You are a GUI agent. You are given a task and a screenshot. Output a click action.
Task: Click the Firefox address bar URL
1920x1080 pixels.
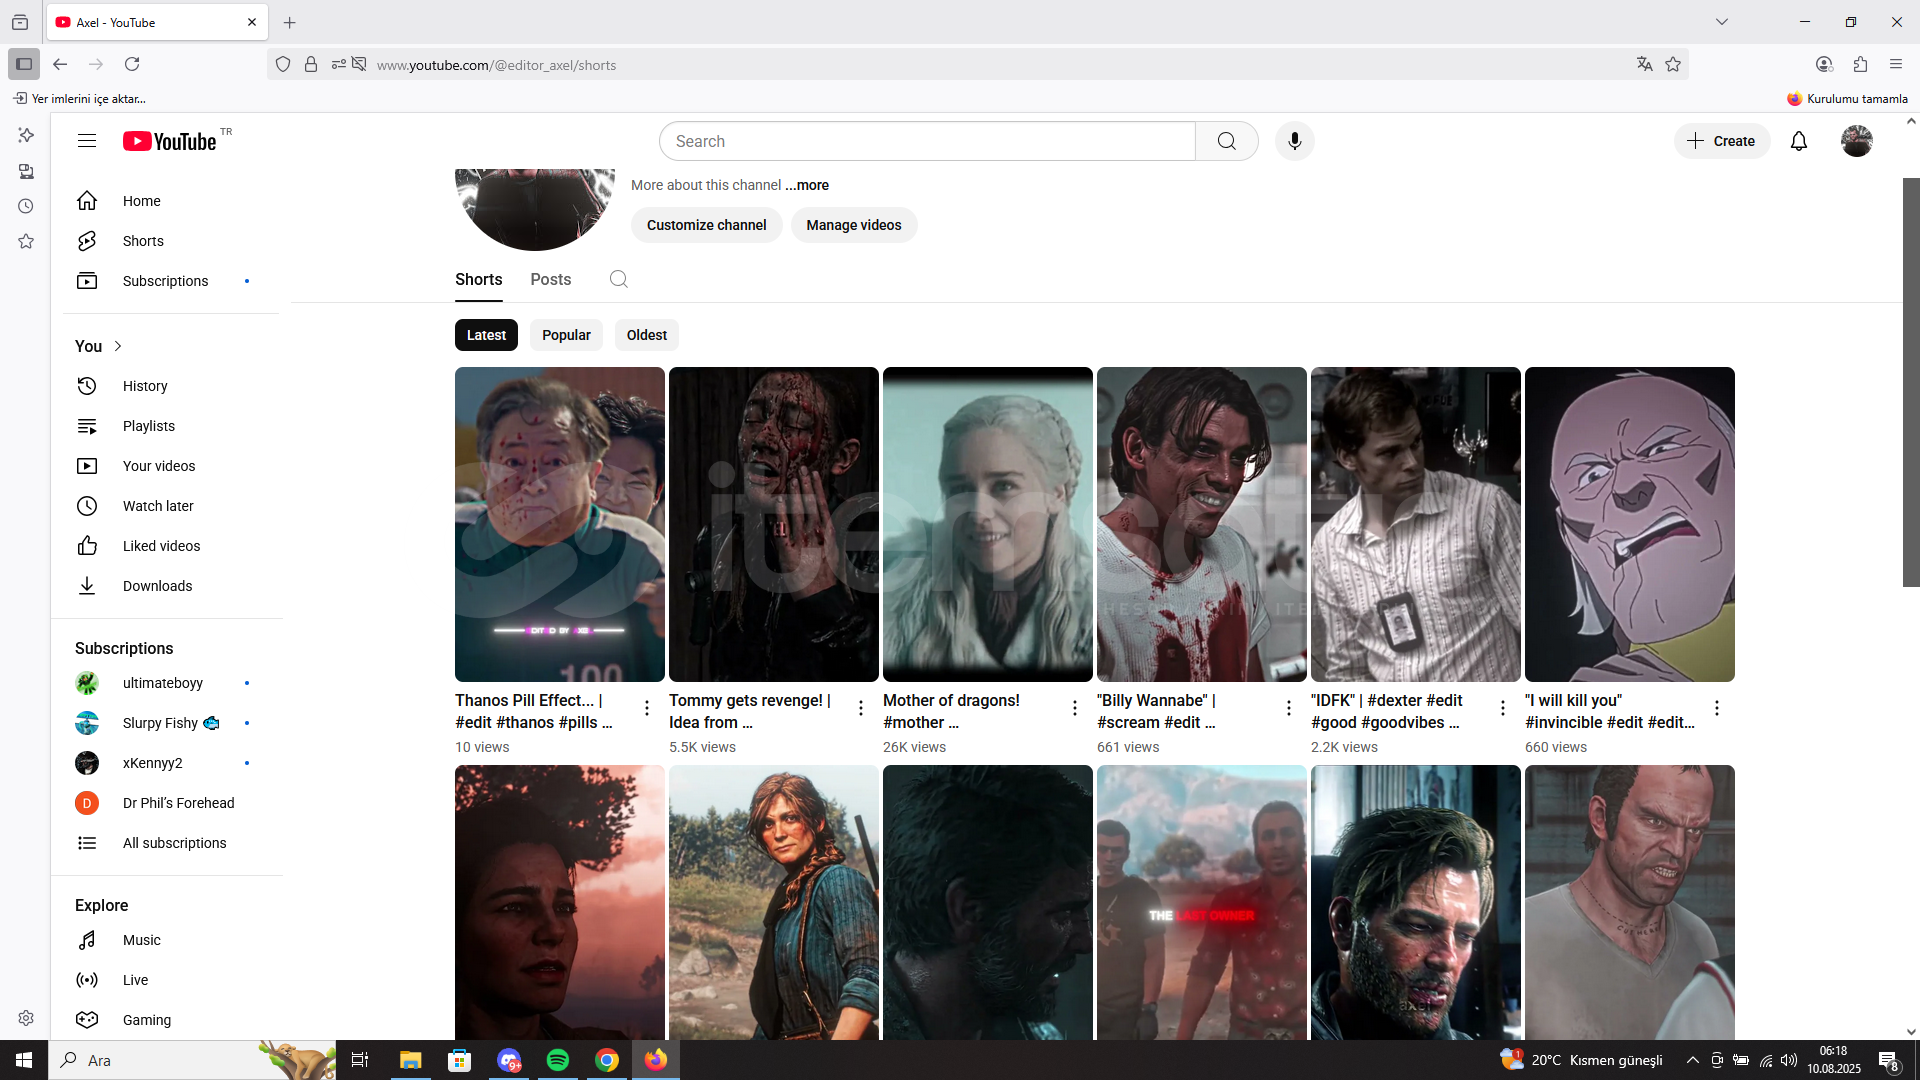tap(496, 65)
